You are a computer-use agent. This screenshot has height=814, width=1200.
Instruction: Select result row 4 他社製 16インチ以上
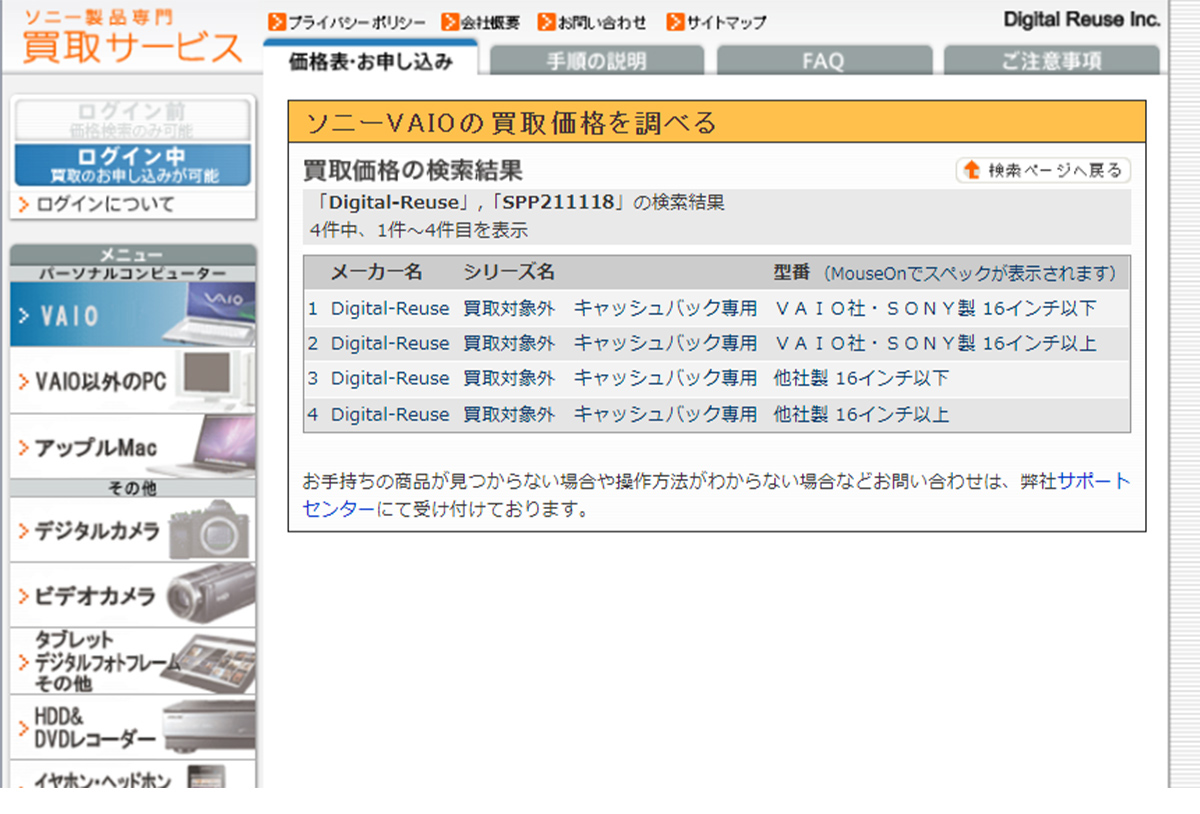point(860,414)
